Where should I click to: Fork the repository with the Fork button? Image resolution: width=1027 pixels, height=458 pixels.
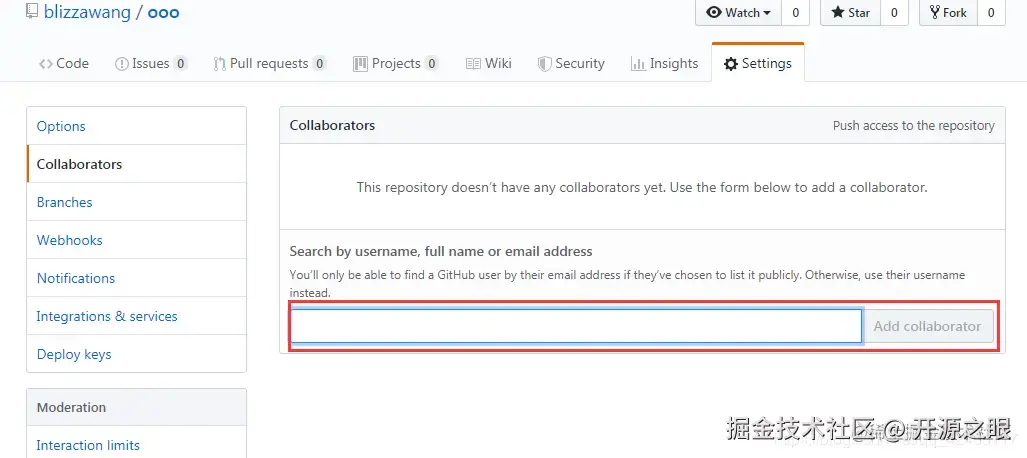pos(948,12)
